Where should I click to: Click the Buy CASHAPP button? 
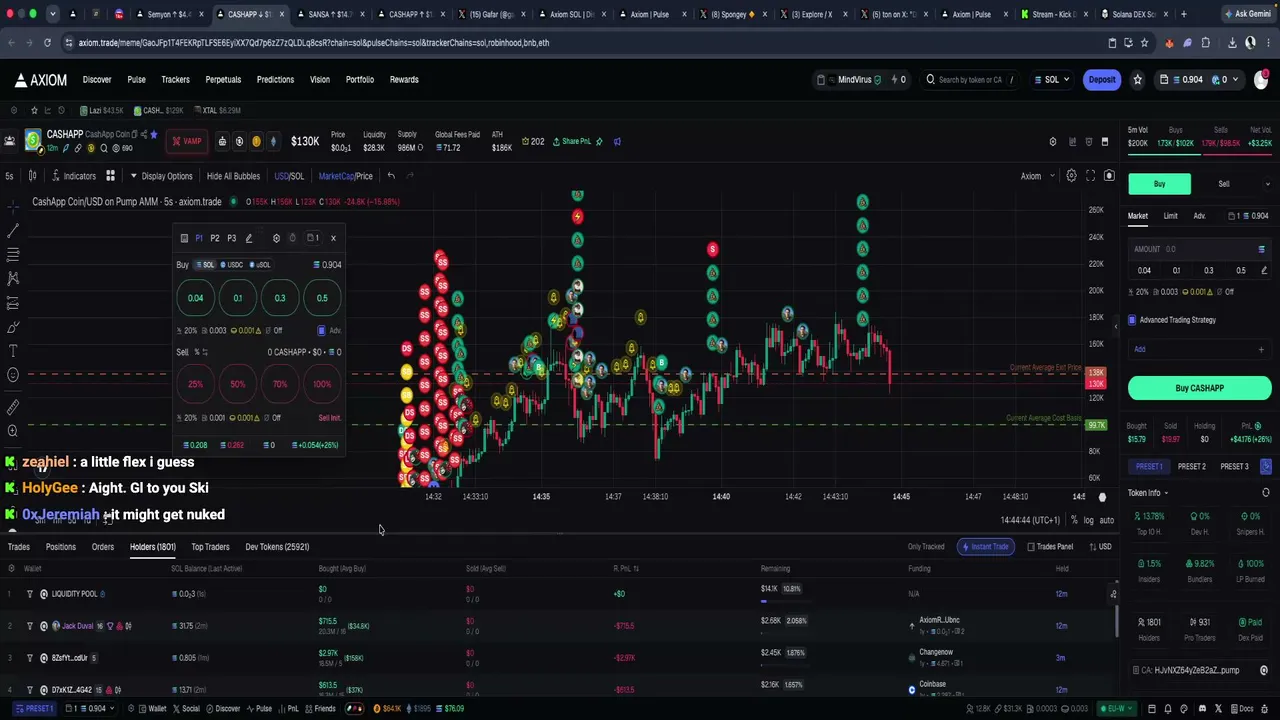[1199, 388]
